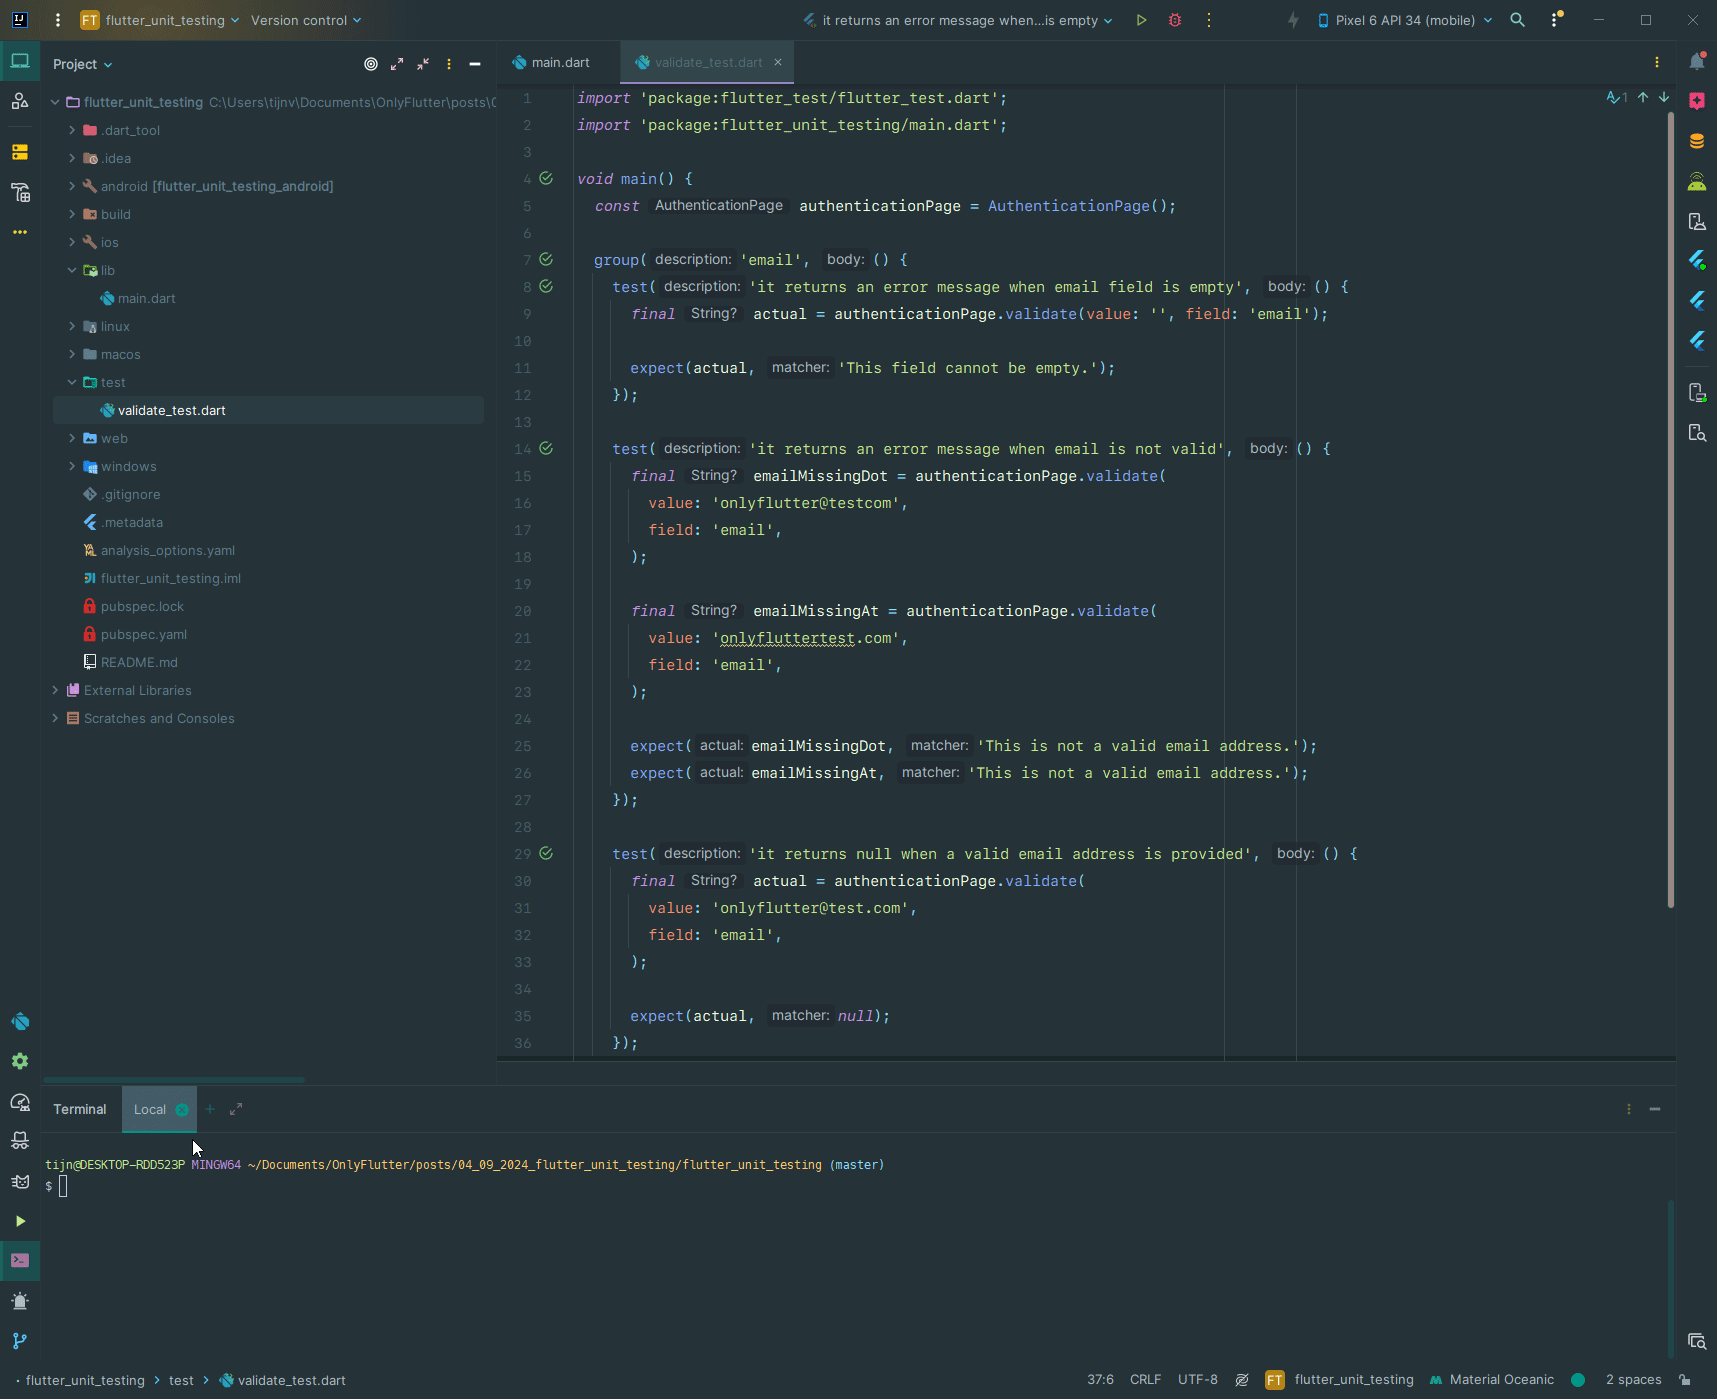Open the Device Manager panel
Image resolution: width=1717 pixels, height=1399 pixels.
point(1697,219)
